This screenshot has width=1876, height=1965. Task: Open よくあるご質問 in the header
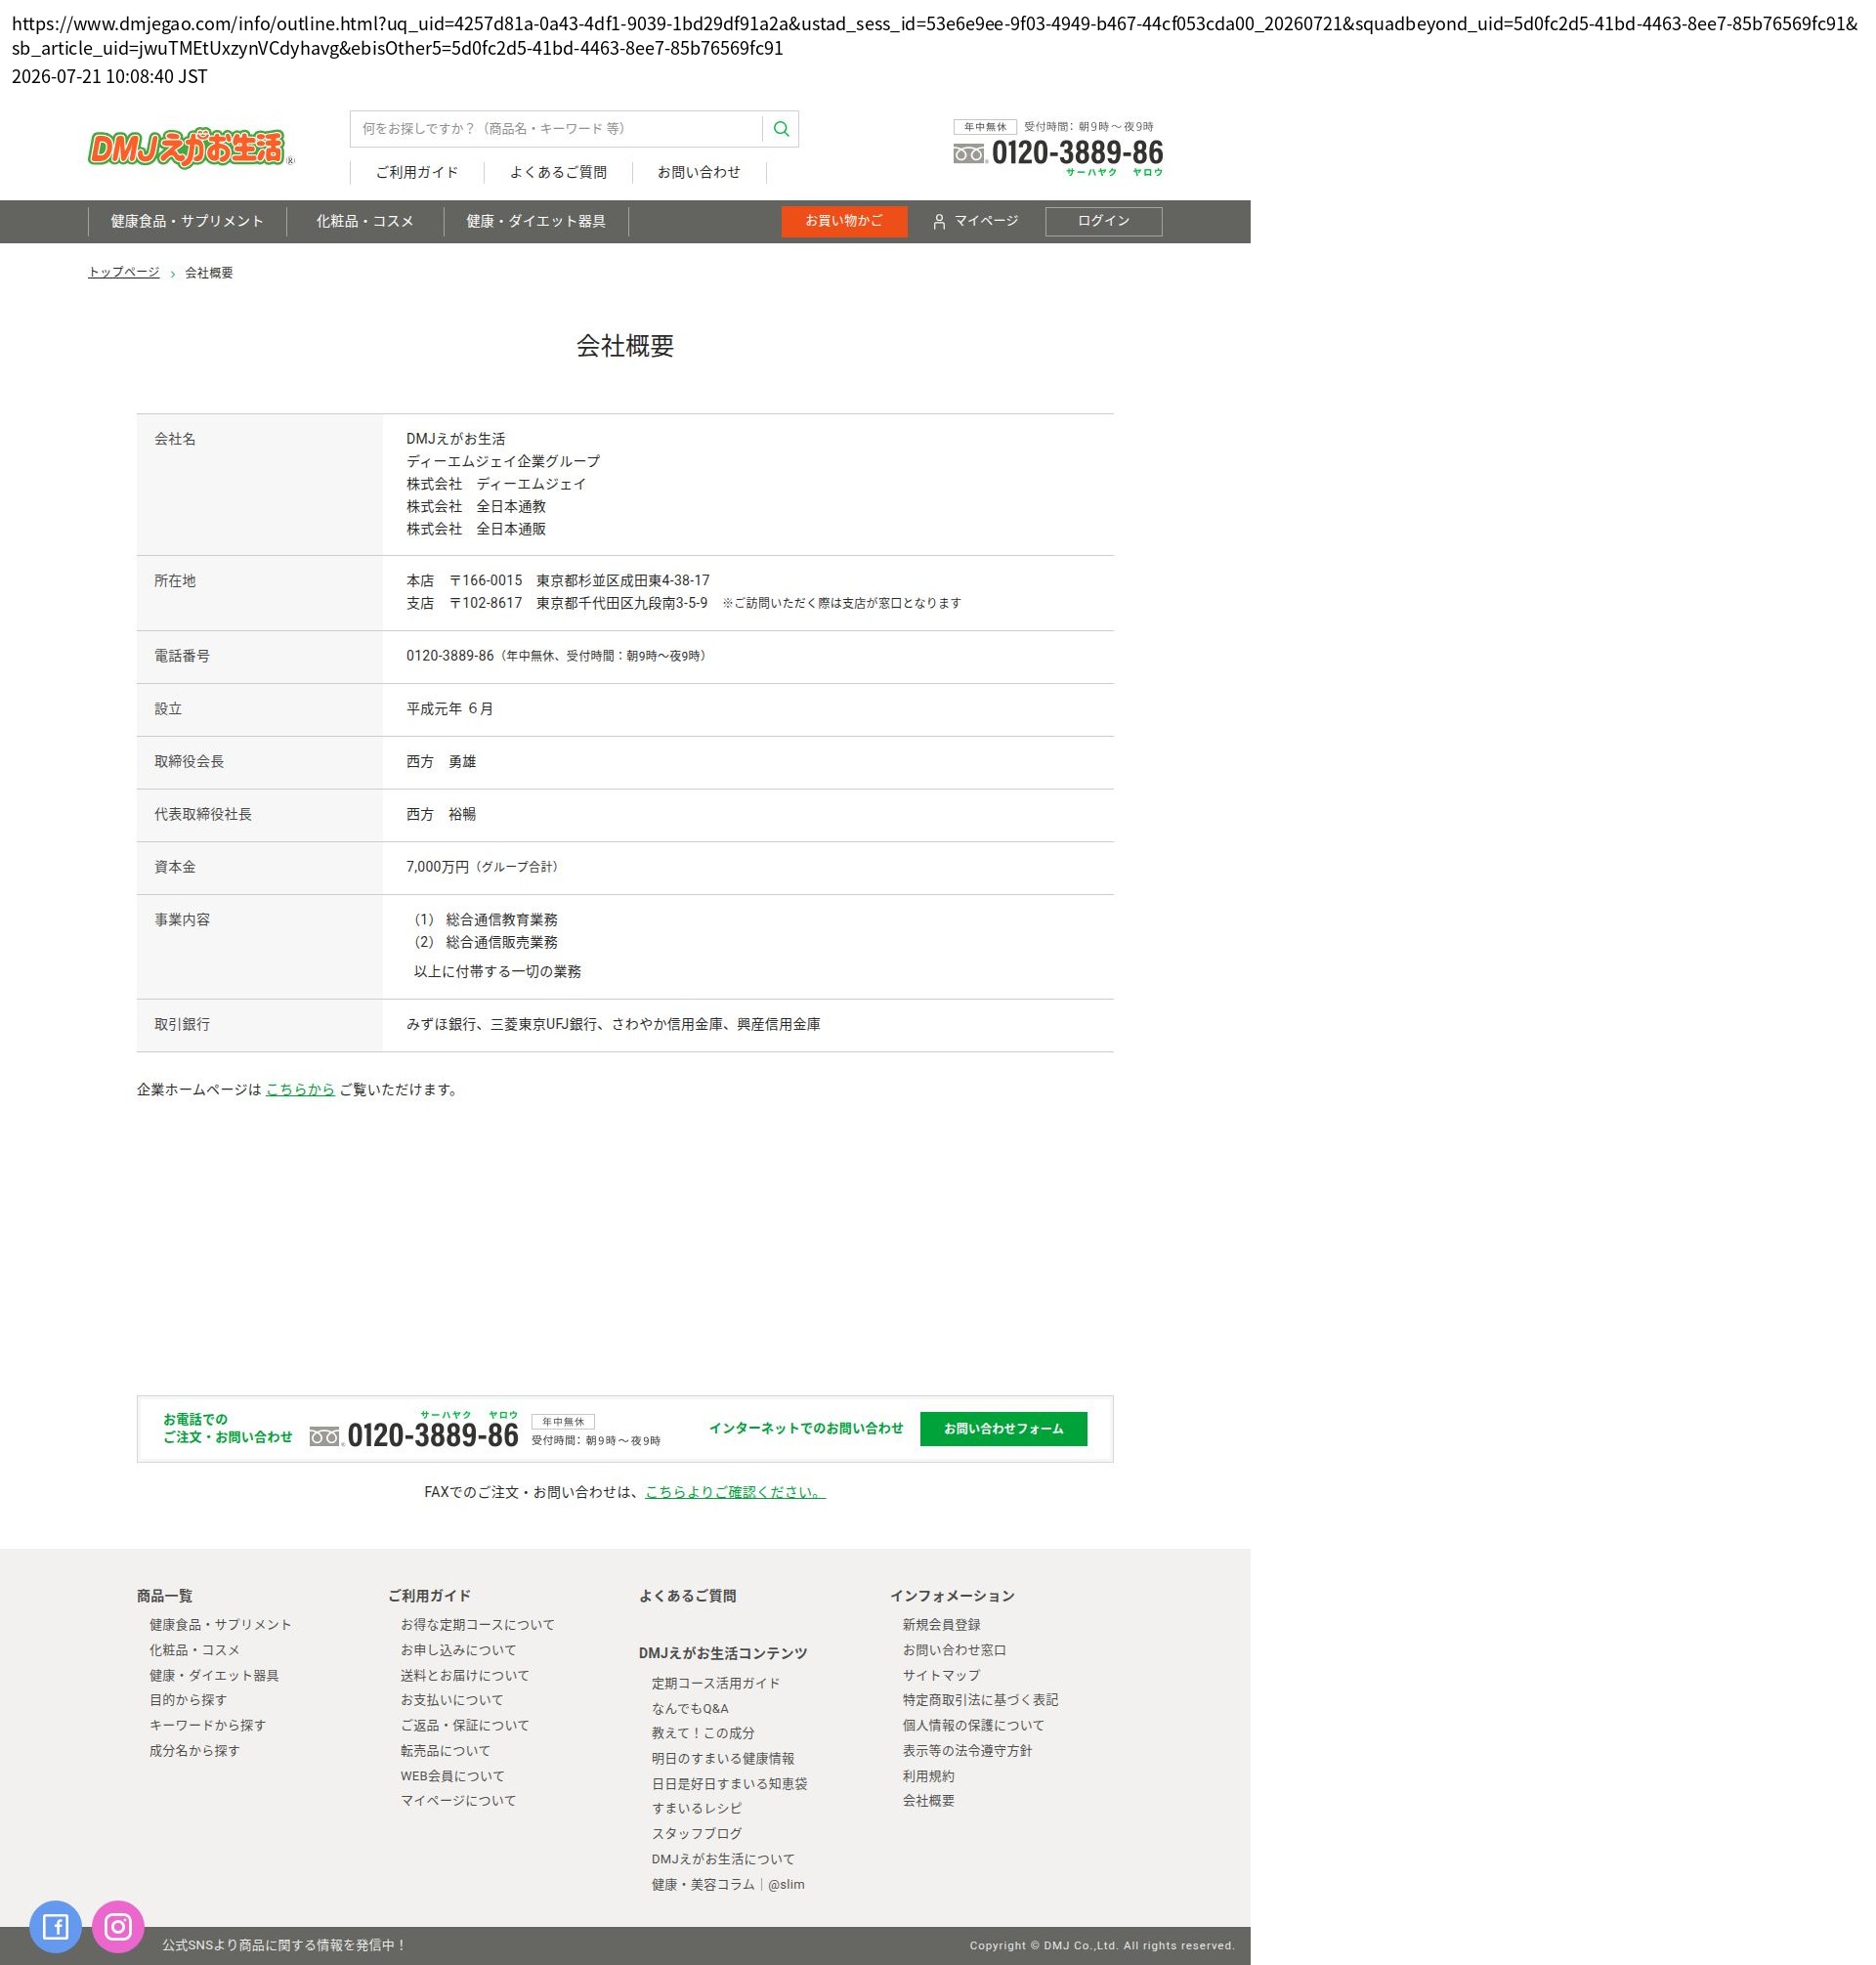point(558,172)
